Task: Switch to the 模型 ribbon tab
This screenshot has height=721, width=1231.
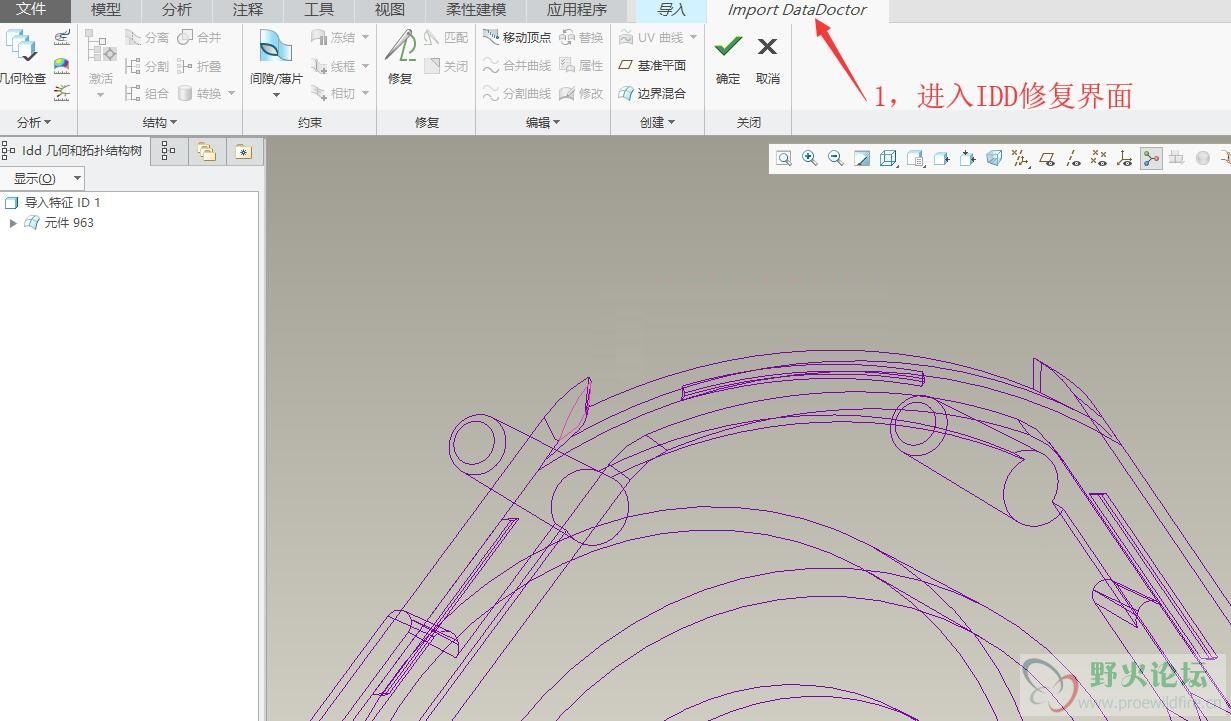Action: [106, 10]
